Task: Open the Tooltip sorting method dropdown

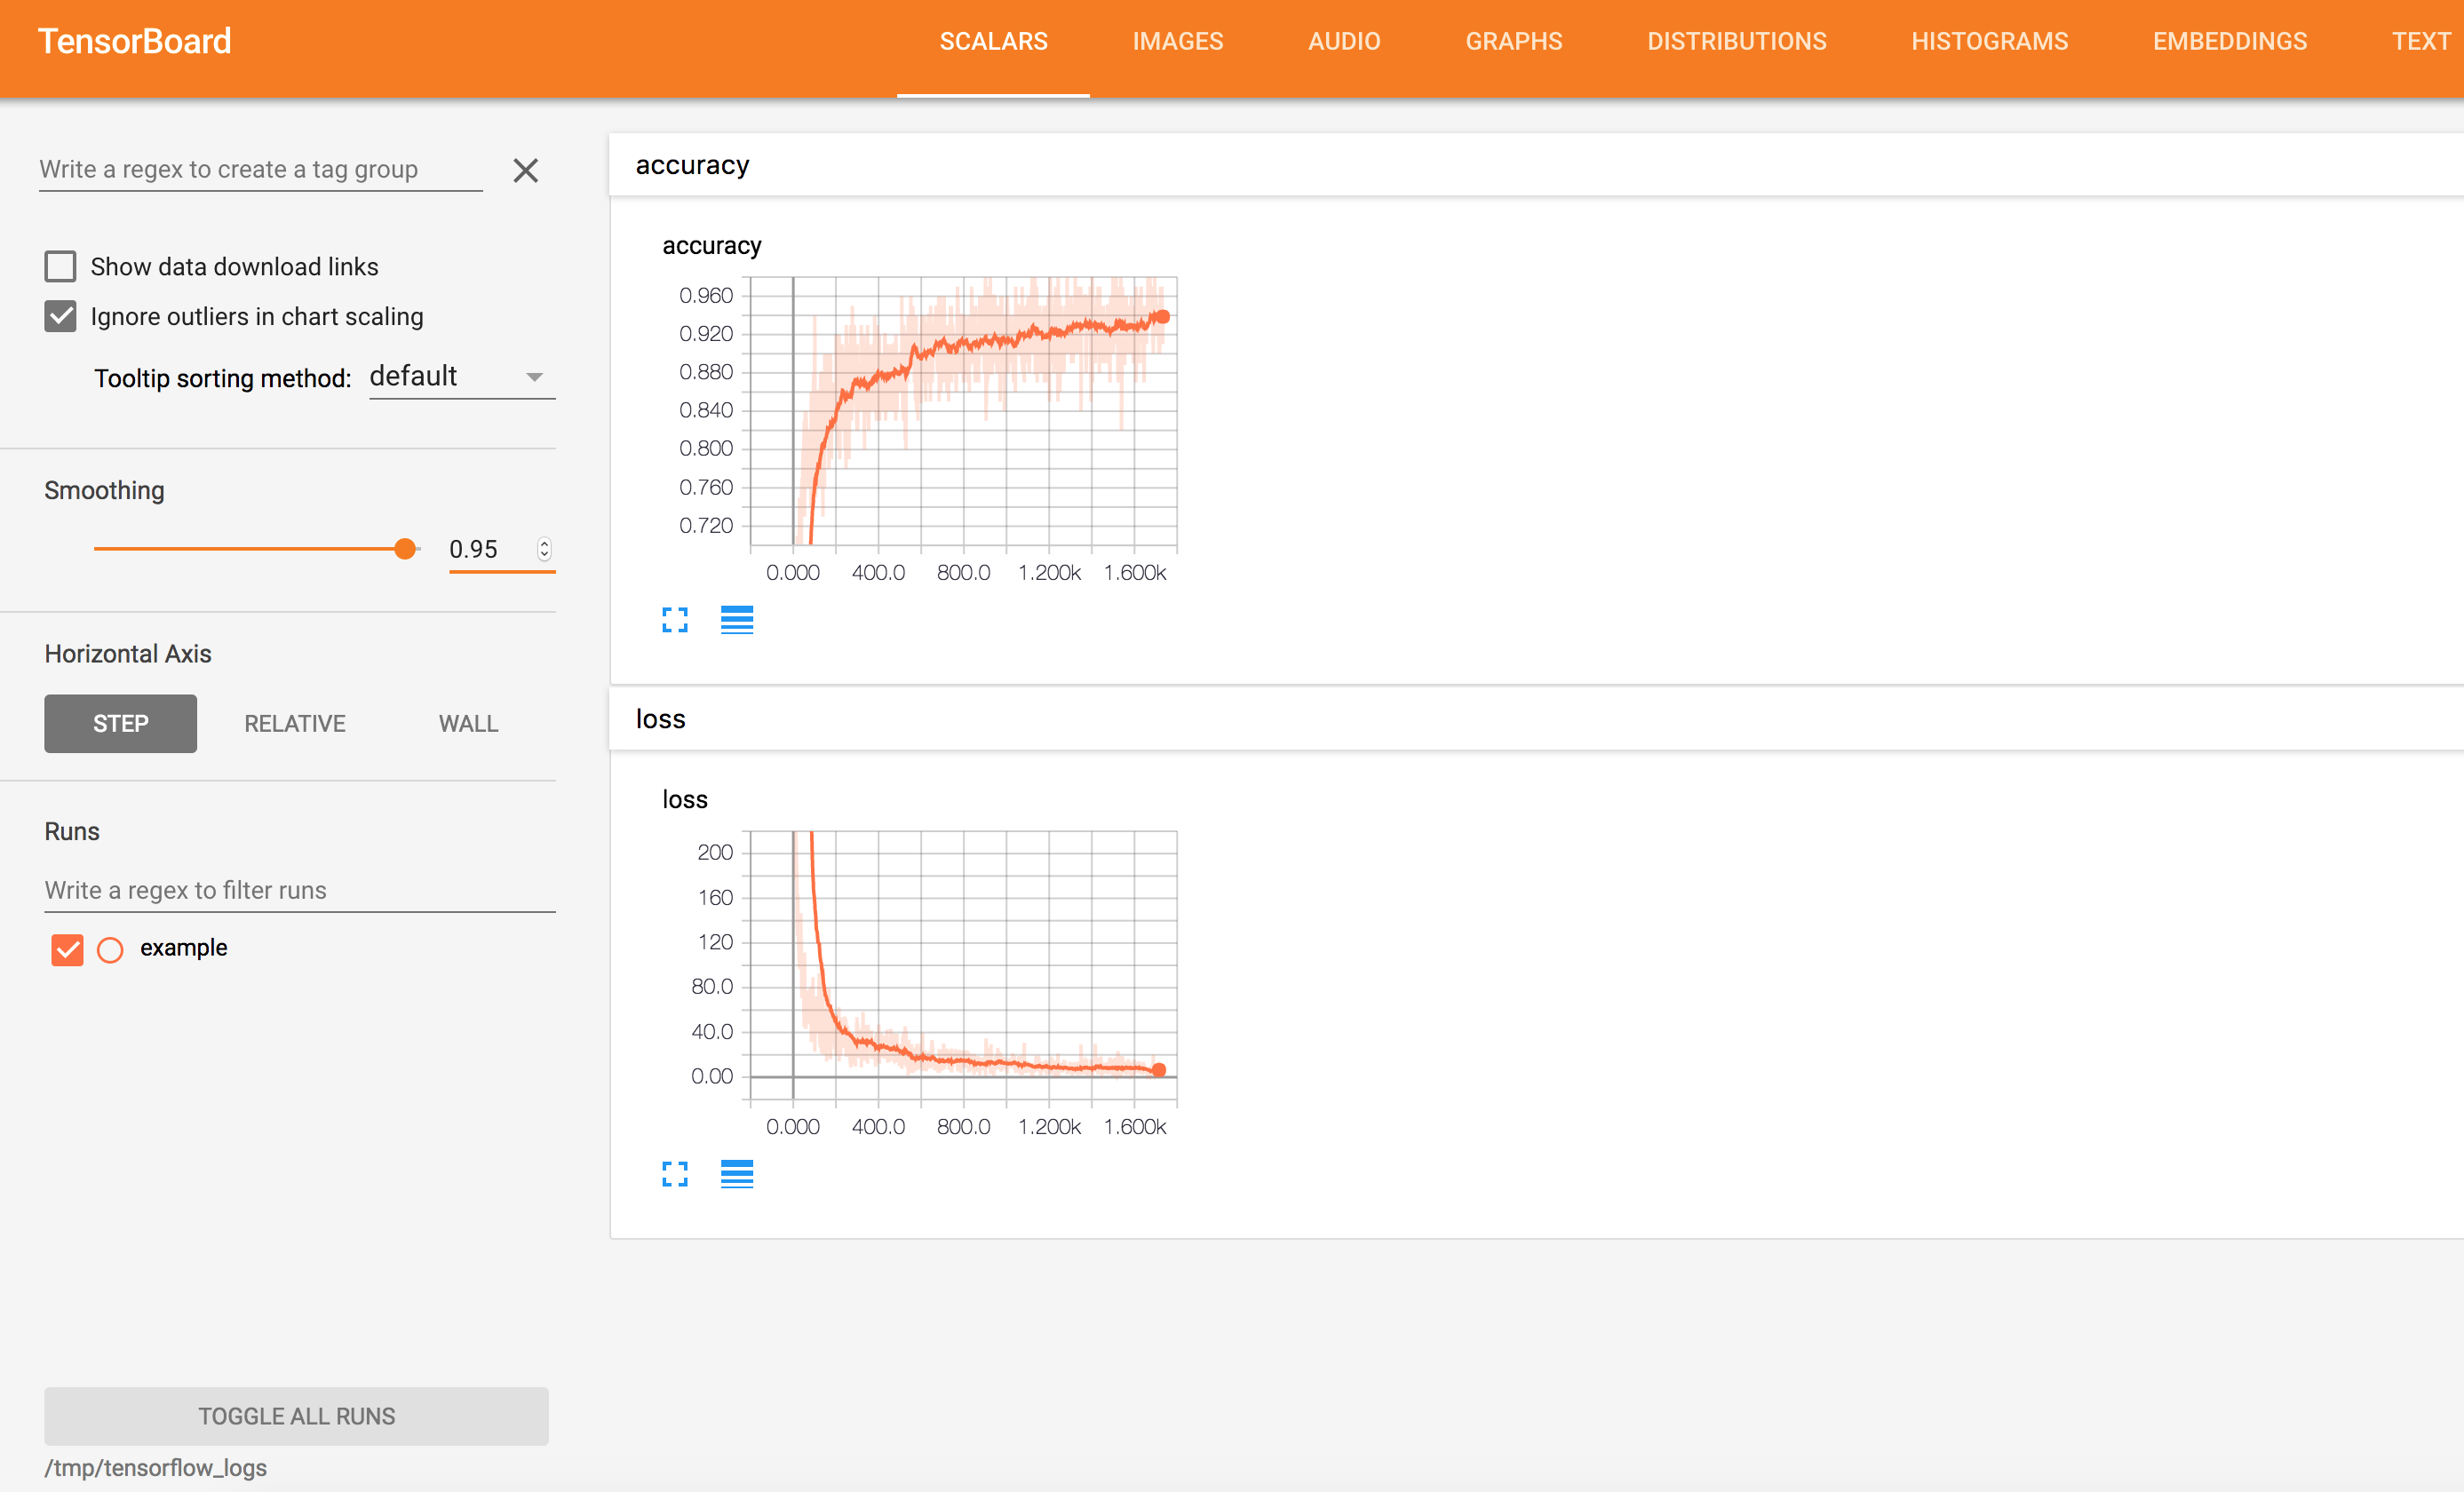Action: [462, 377]
